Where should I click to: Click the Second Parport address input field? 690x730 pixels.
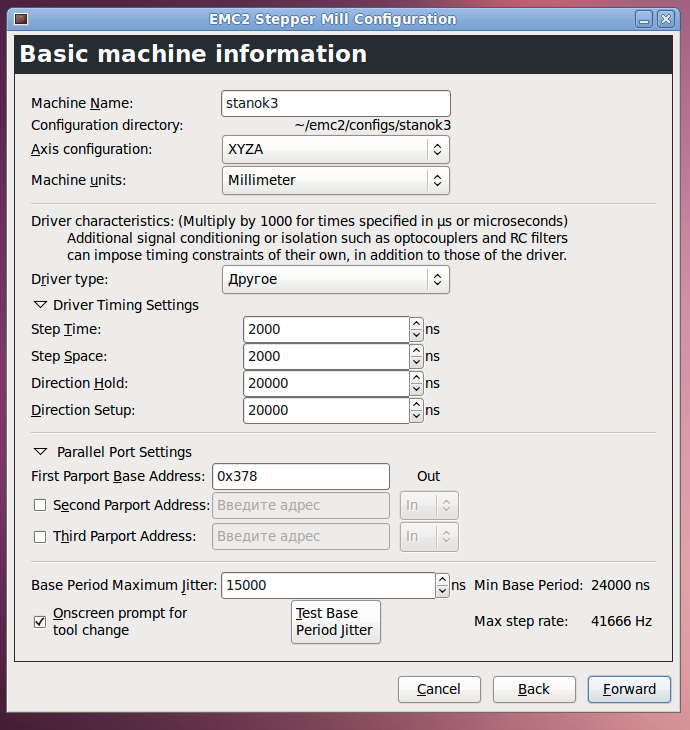[x=301, y=506]
